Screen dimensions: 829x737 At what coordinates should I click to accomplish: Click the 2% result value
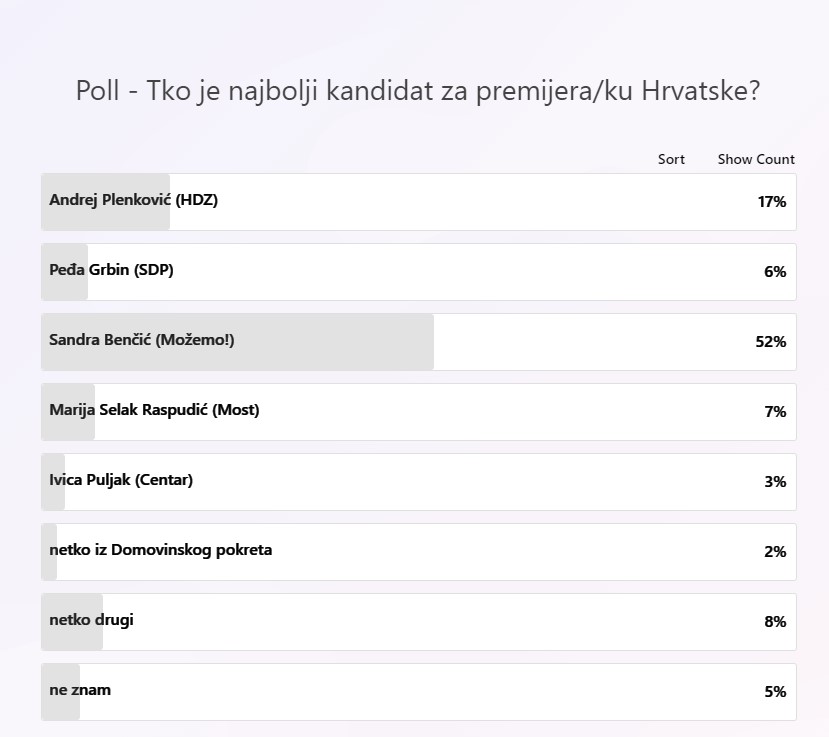click(775, 552)
